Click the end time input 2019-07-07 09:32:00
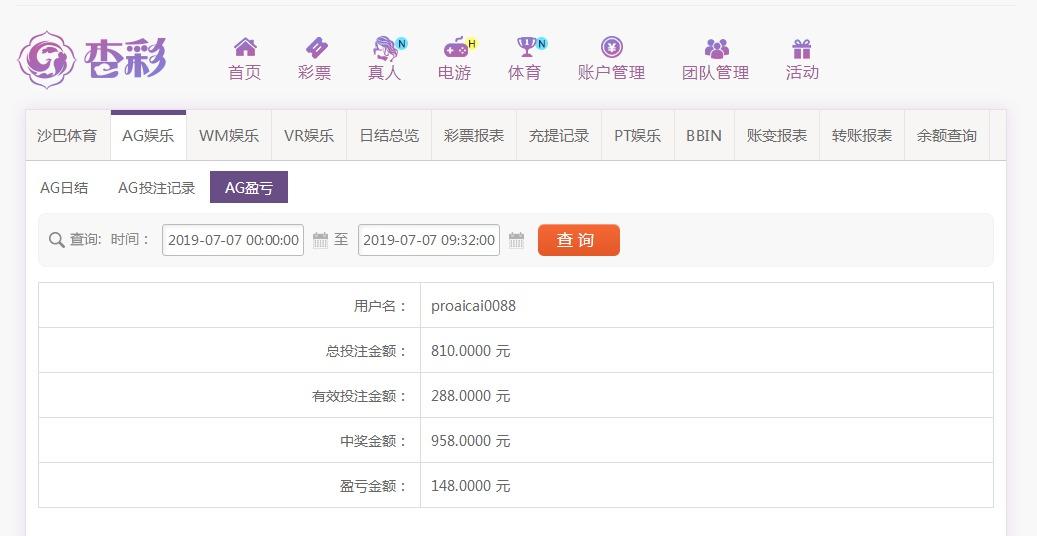 click(x=429, y=240)
